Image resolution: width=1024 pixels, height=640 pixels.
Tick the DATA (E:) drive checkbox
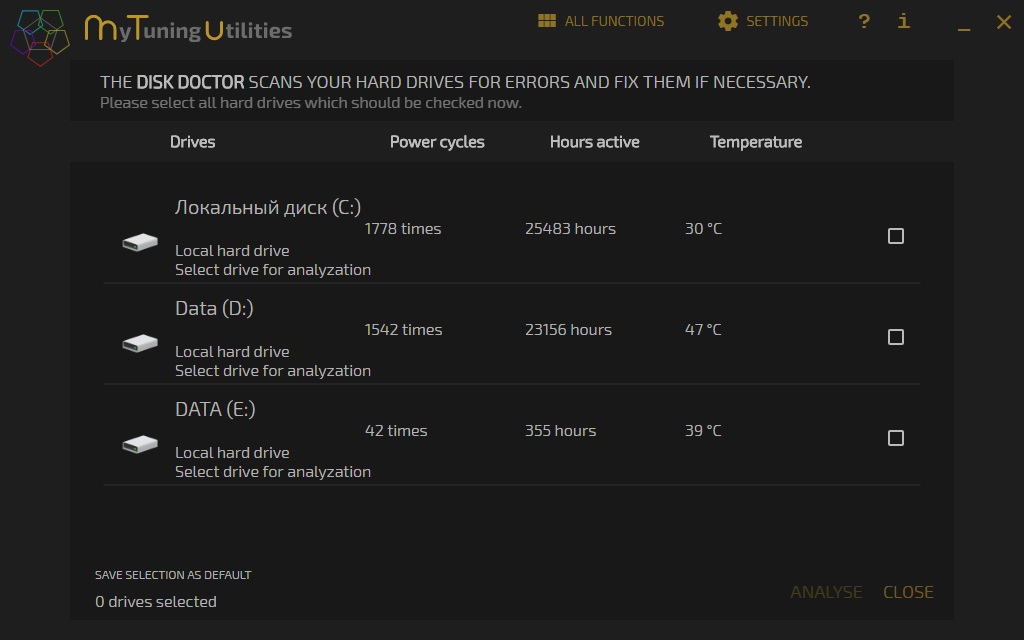click(896, 438)
